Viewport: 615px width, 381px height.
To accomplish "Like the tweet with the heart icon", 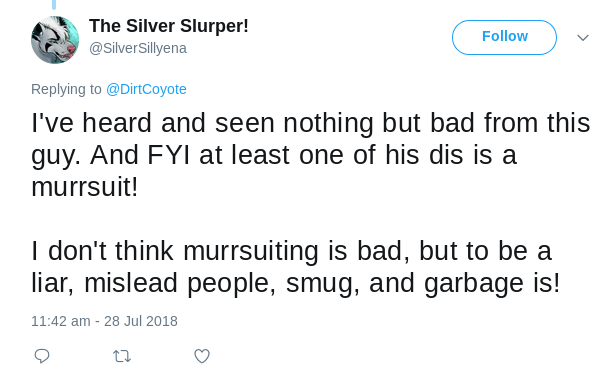I will point(202,356).
